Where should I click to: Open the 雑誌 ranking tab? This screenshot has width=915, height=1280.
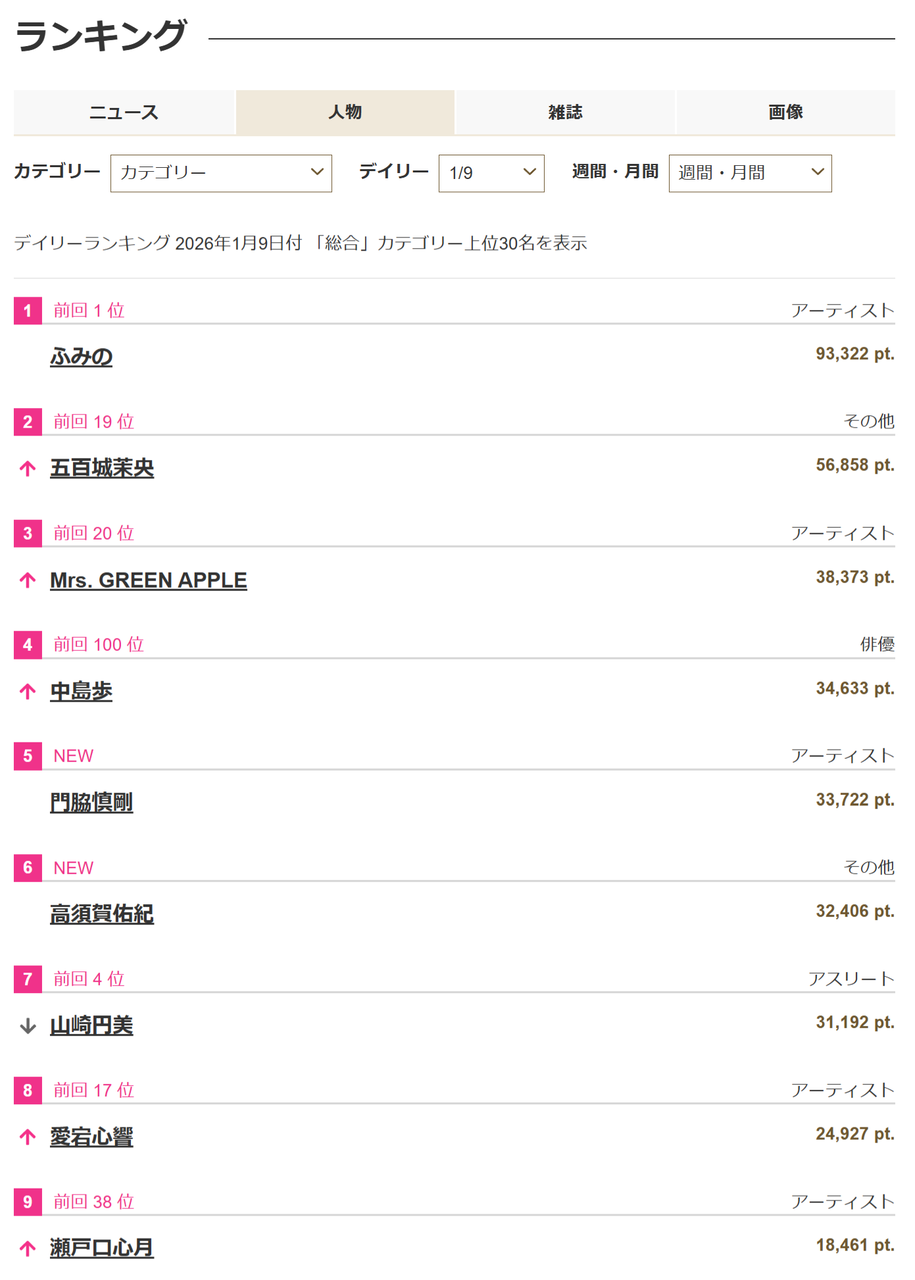[x=565, y=112]
